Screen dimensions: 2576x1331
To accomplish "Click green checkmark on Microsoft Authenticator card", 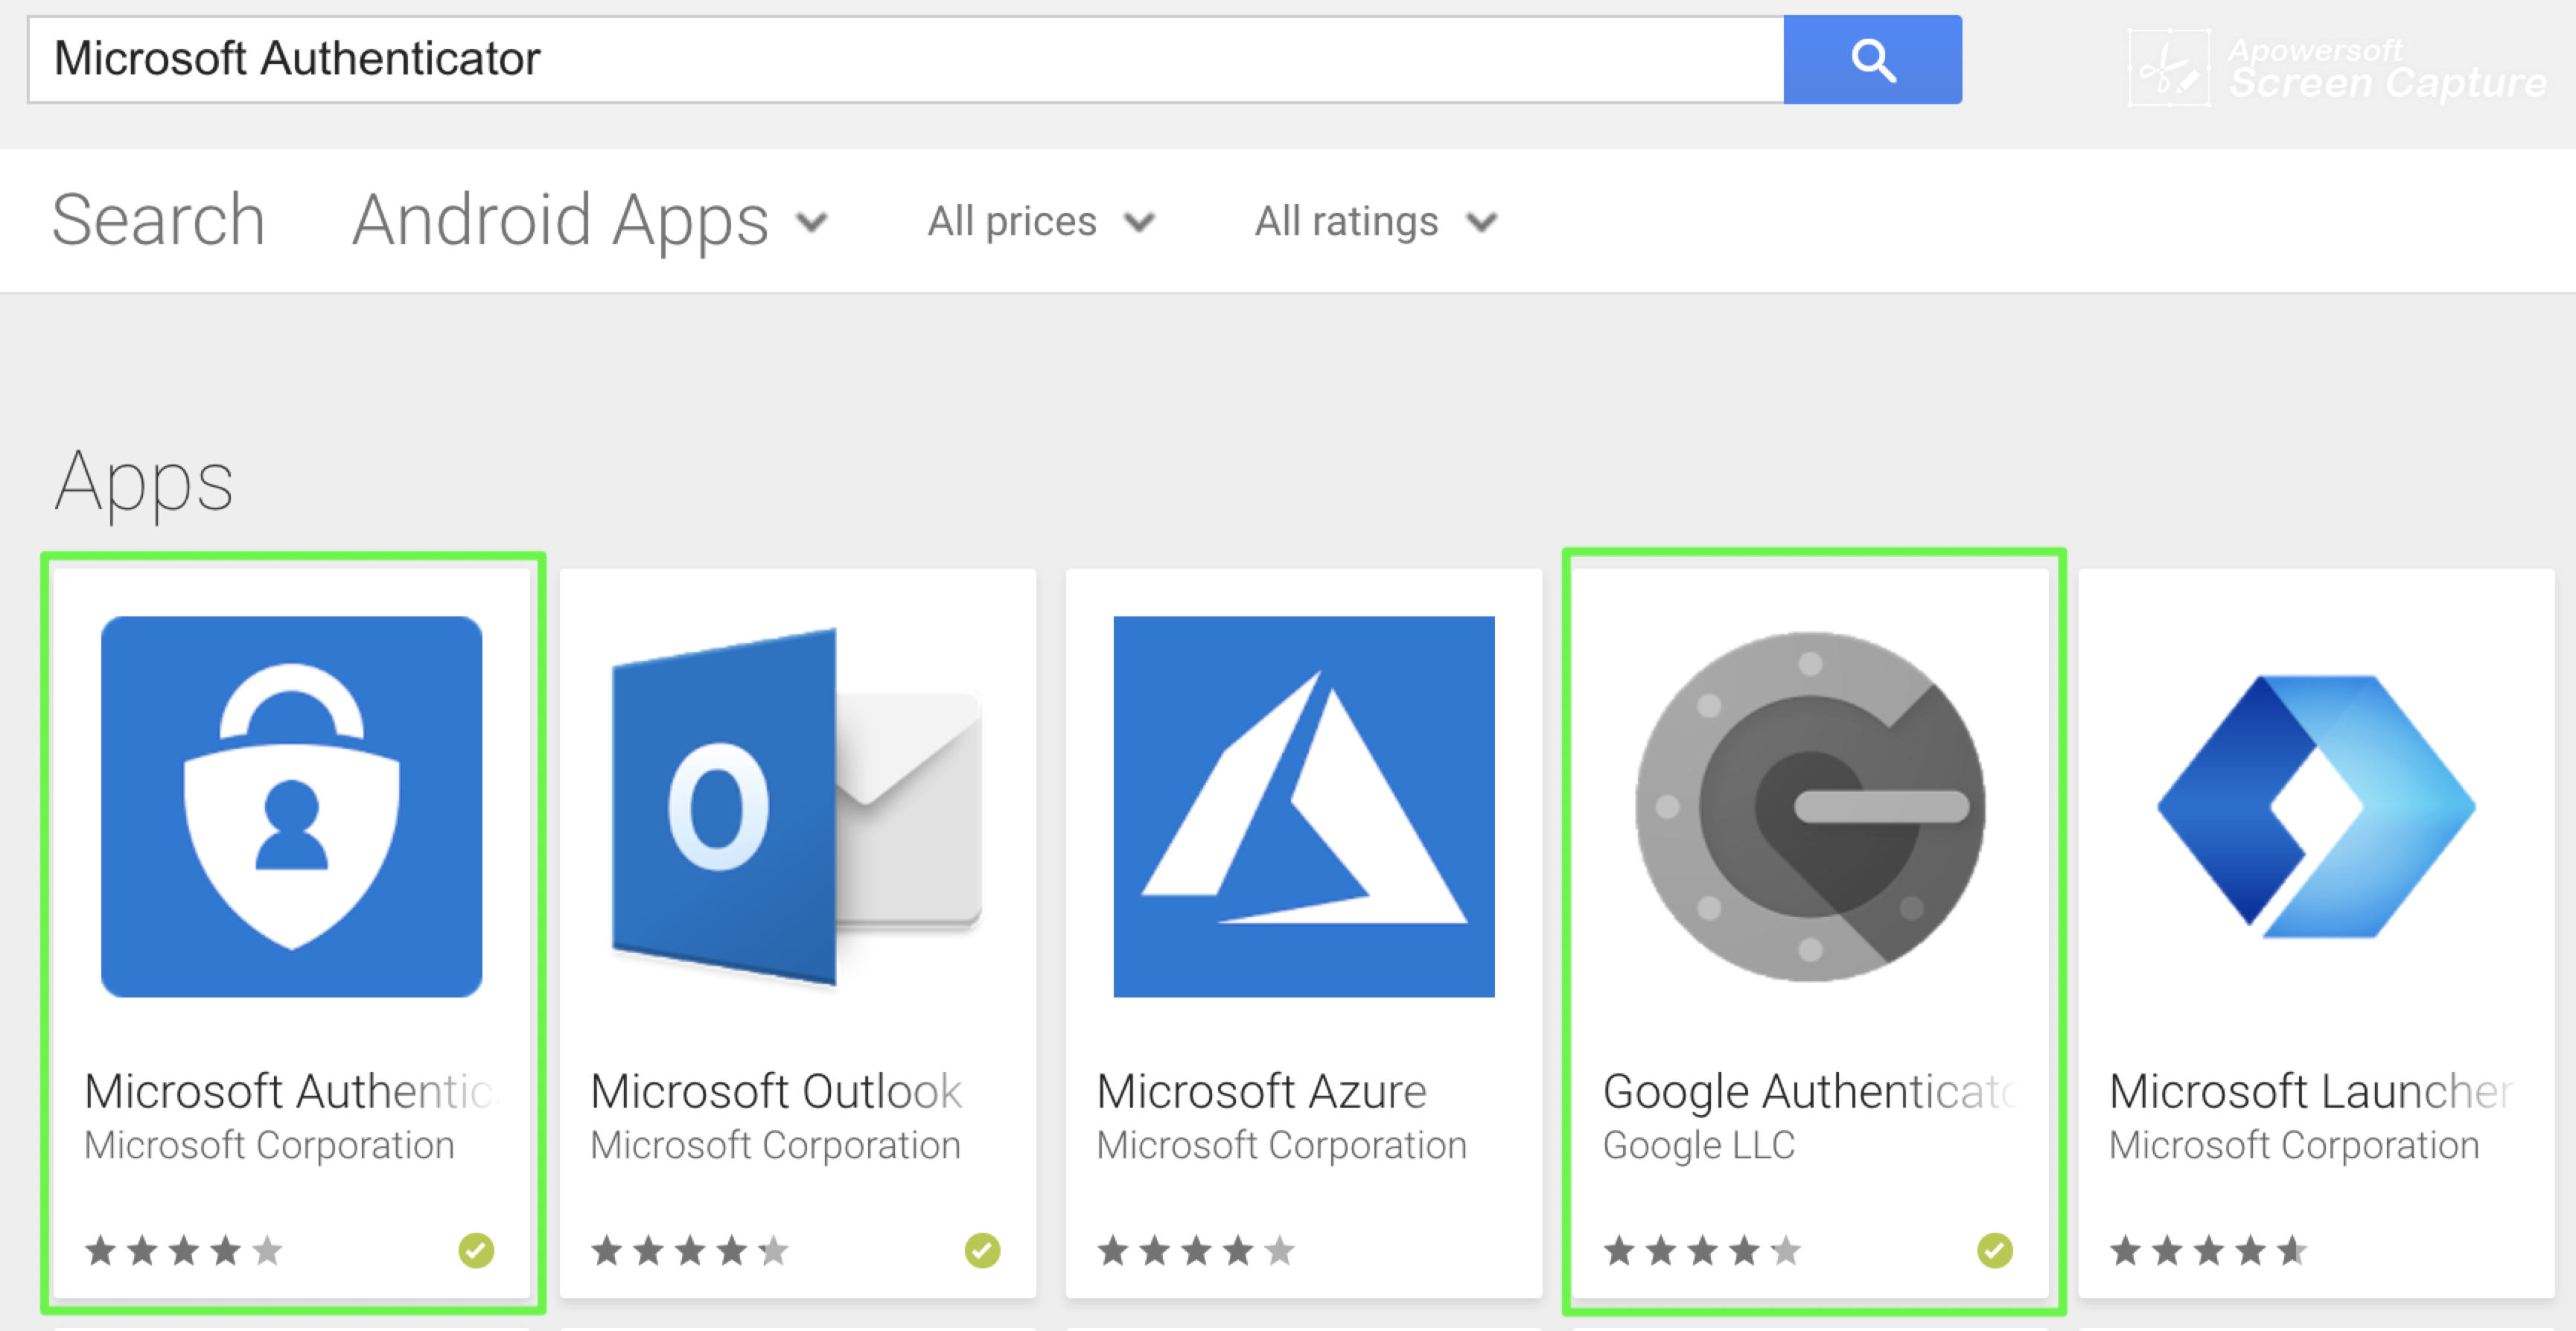I will click(x=476, y=1250).
